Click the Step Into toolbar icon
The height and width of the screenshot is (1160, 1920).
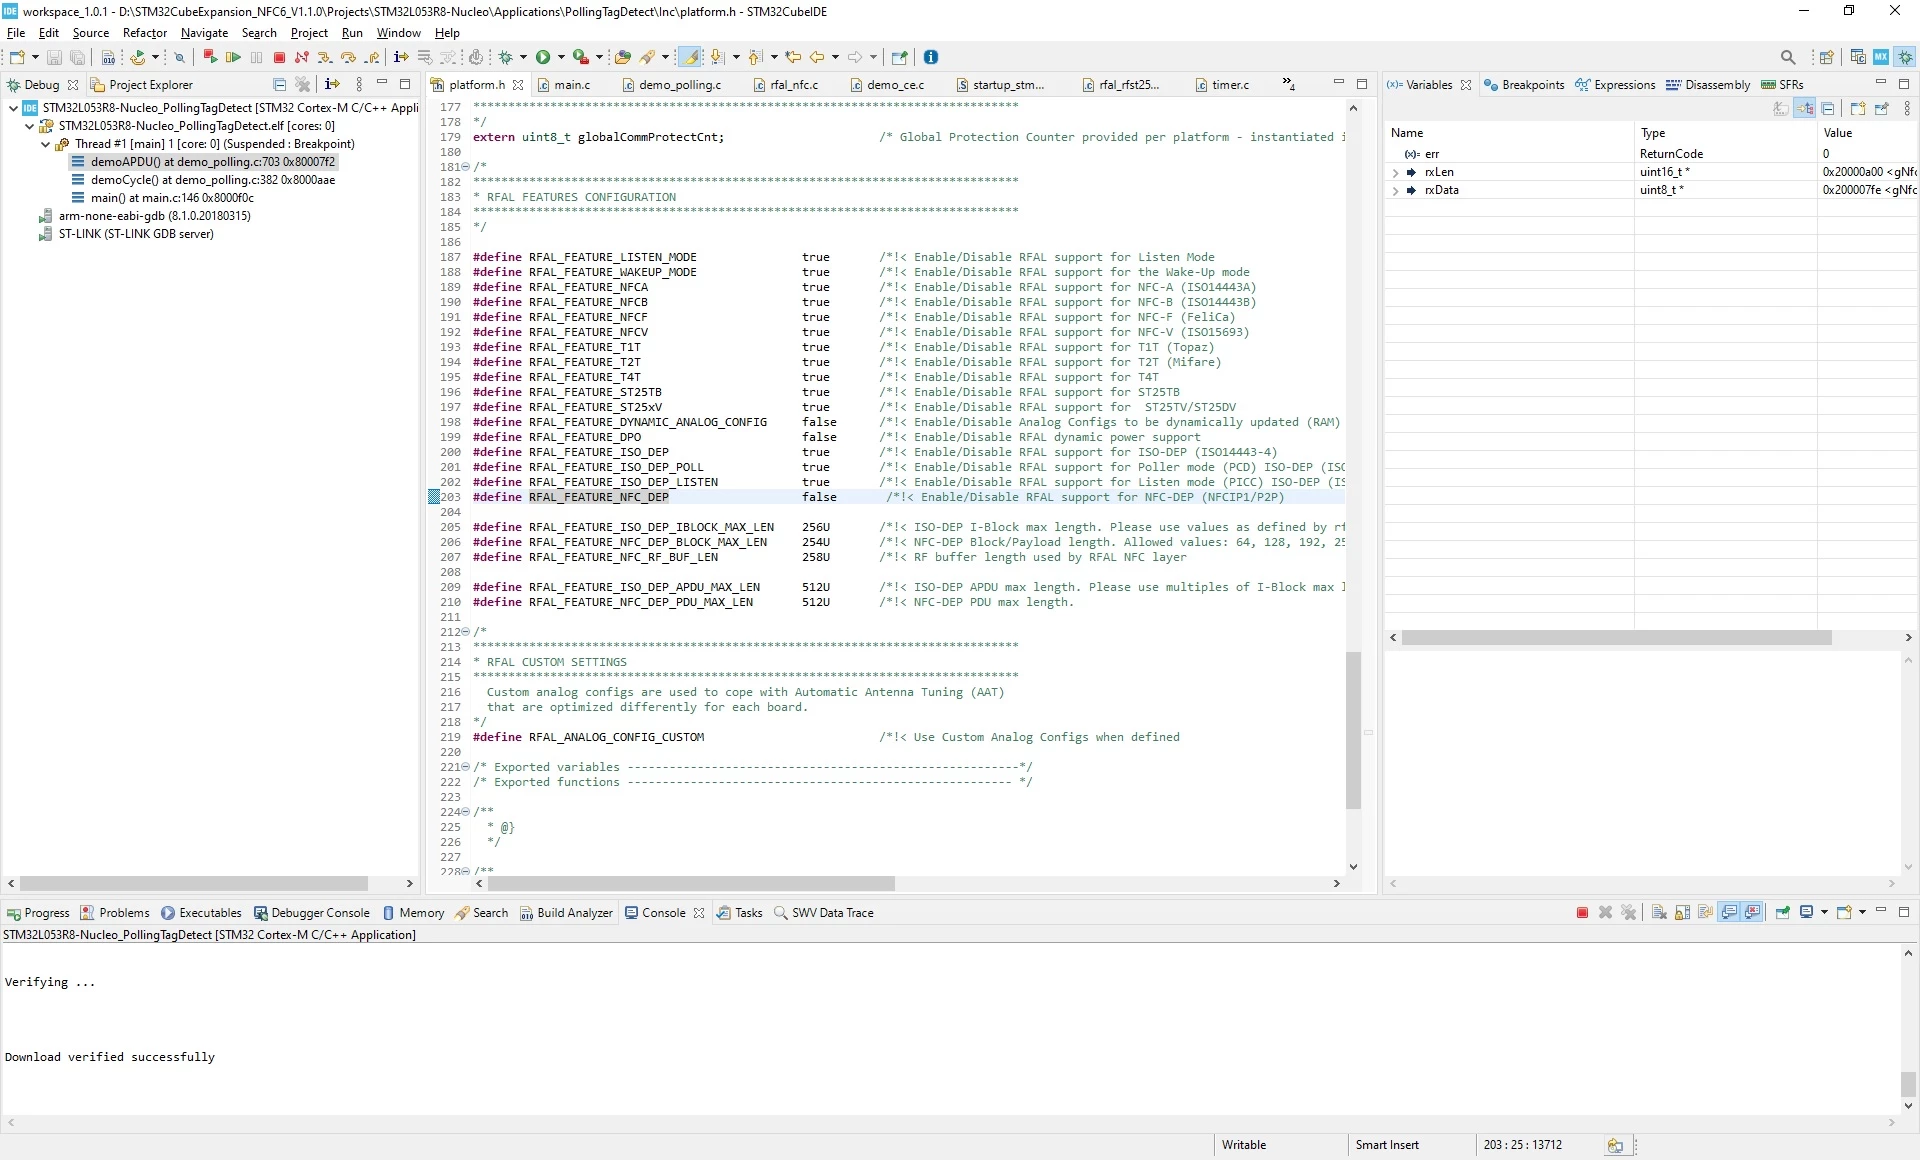click(x=325, y=58)
